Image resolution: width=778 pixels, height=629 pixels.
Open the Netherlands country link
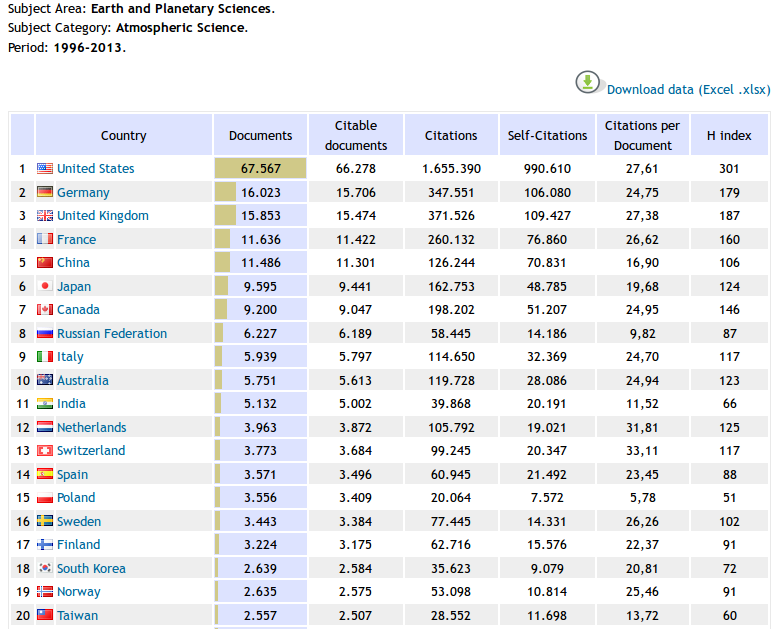[x=91, y=427]
